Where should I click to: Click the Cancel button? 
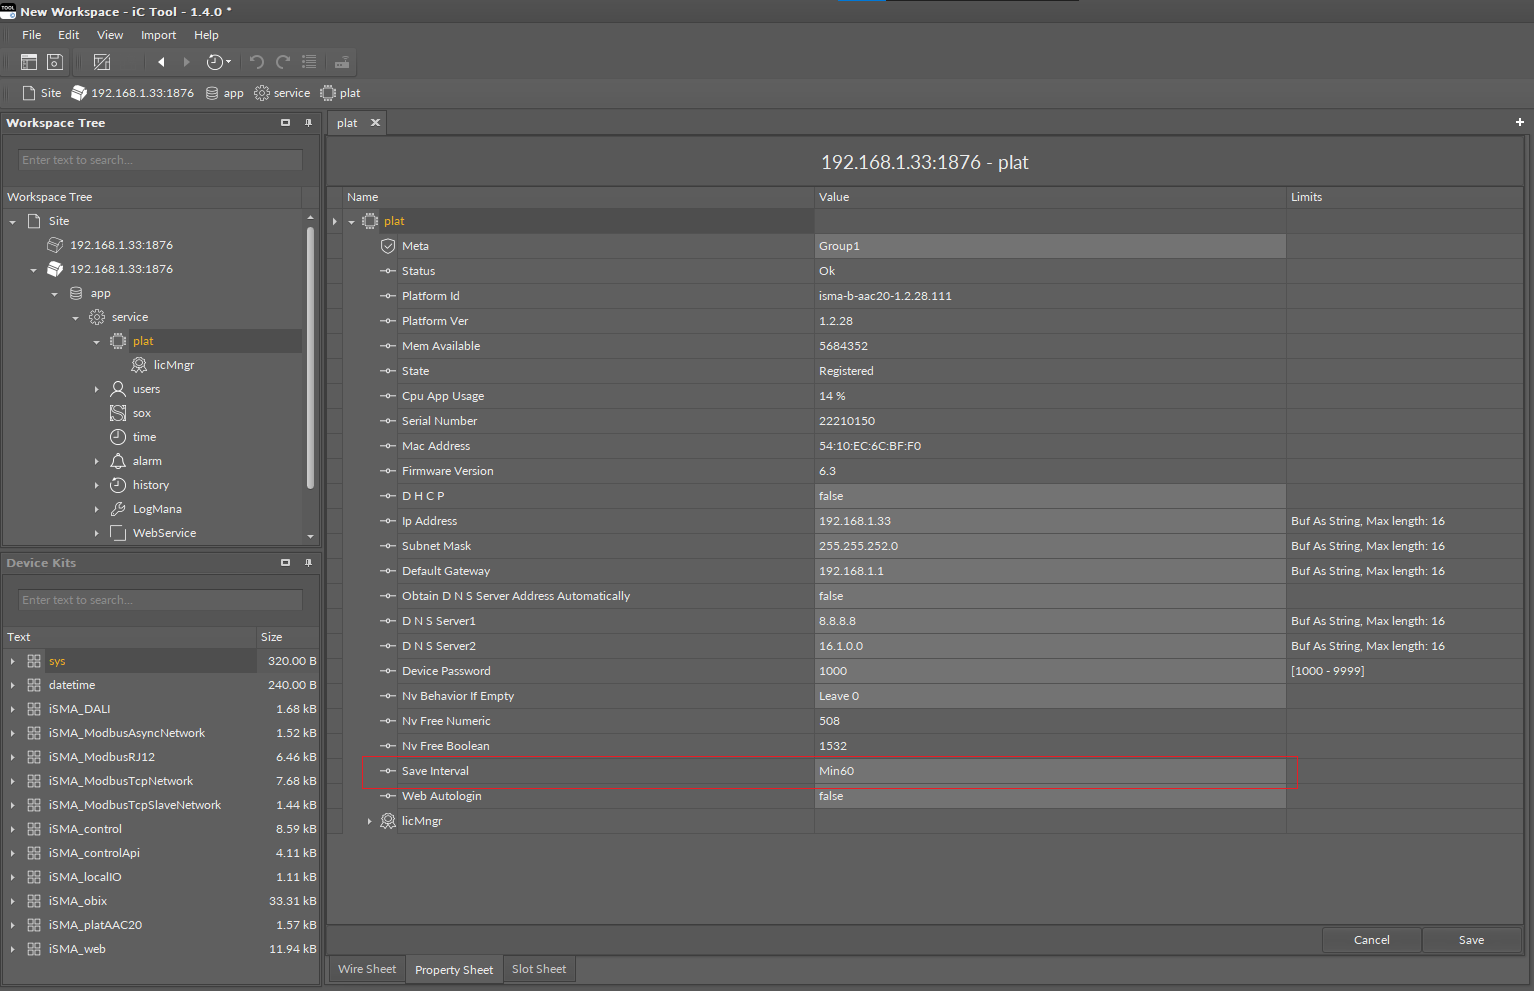(x=1371, y=940)
